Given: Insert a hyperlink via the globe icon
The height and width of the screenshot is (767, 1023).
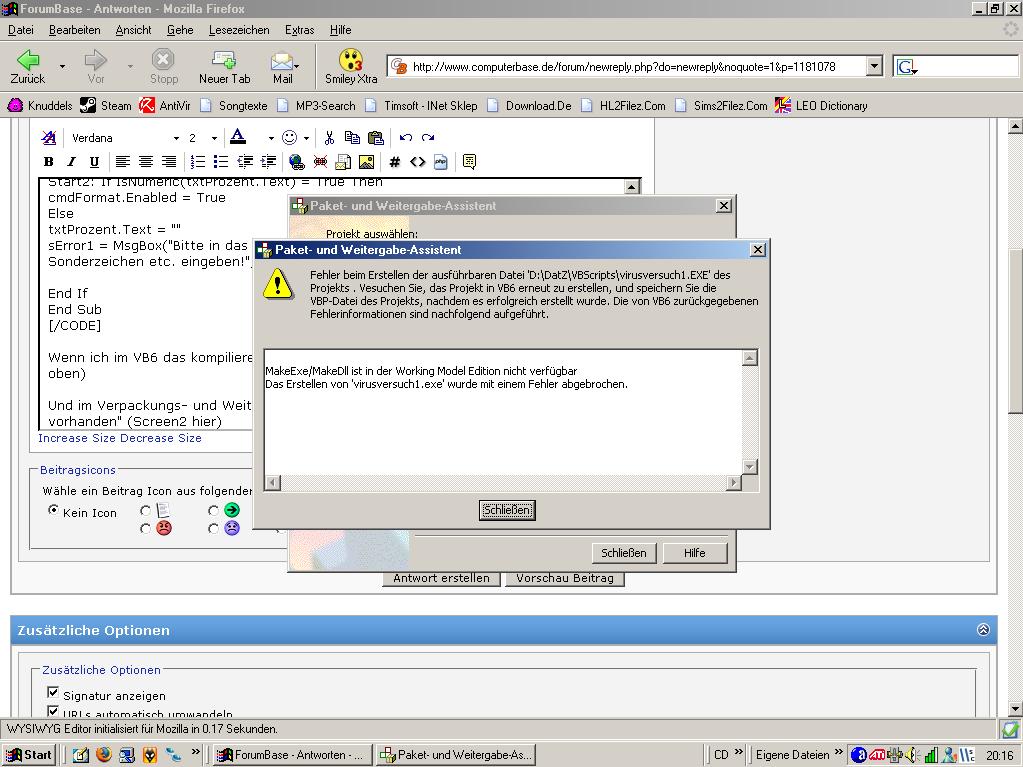Looking at the screenshot, I should [297, 162].
